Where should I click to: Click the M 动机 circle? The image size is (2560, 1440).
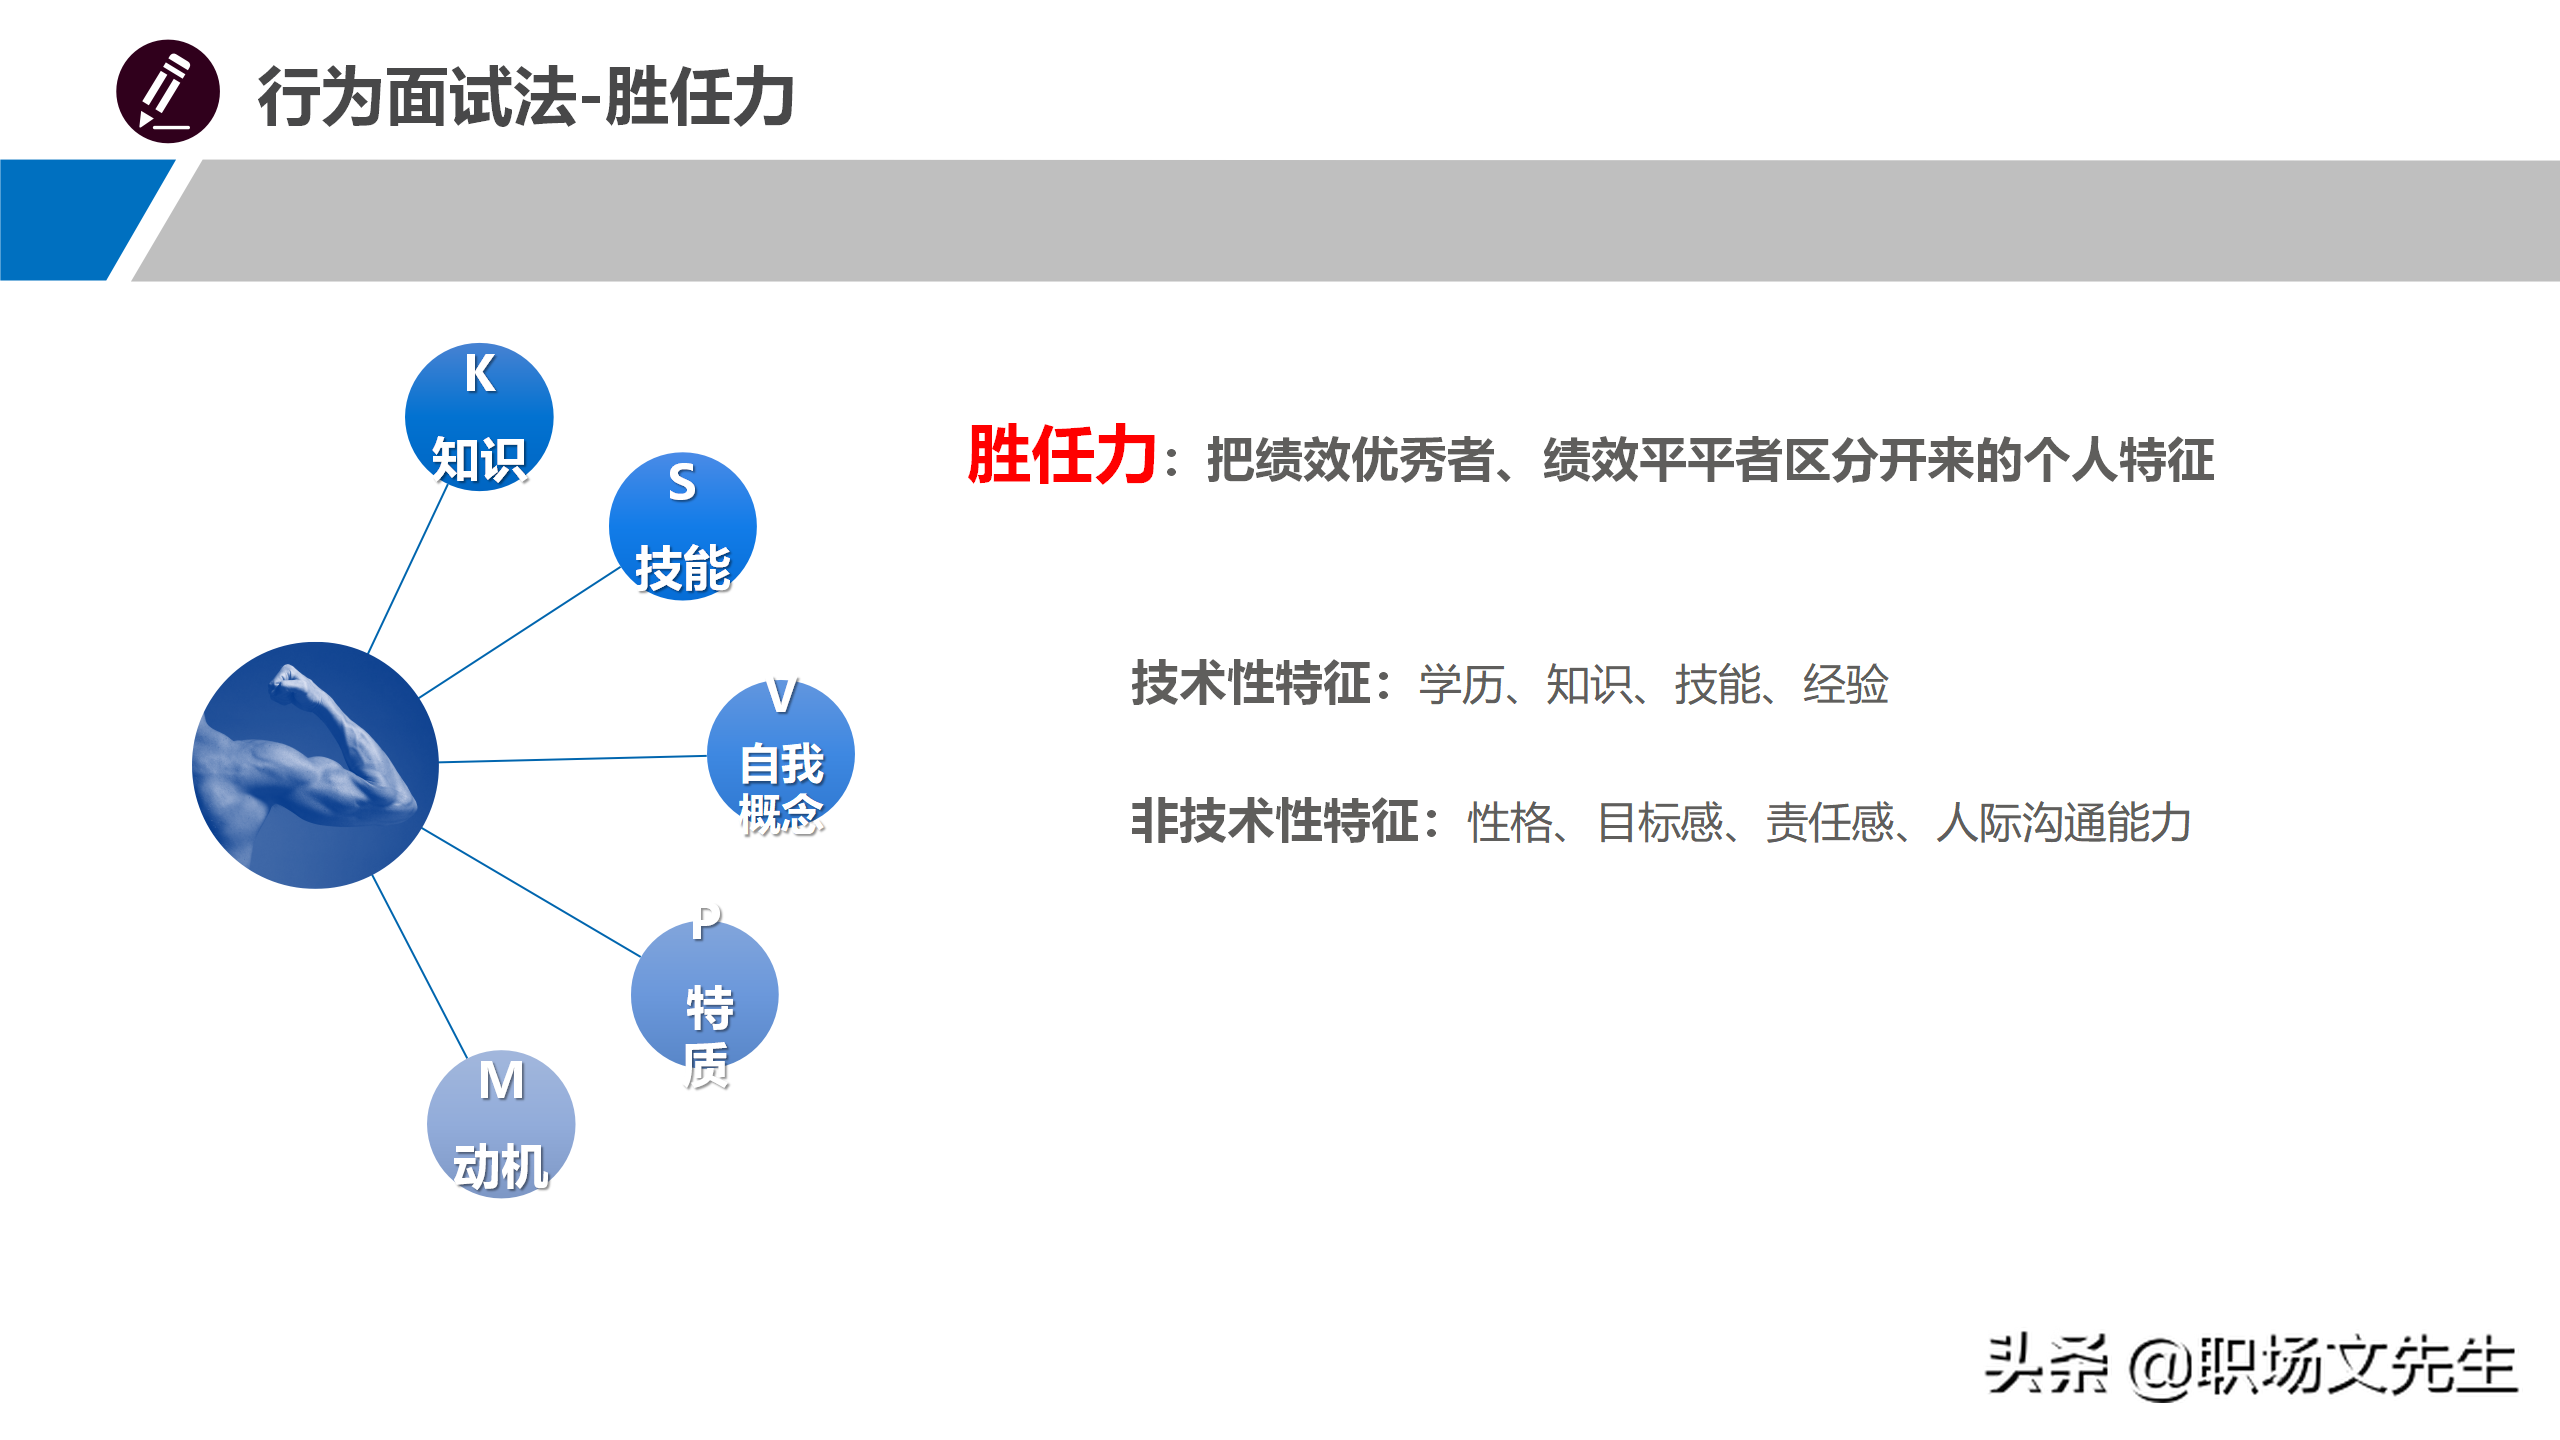coord(501,1124)
